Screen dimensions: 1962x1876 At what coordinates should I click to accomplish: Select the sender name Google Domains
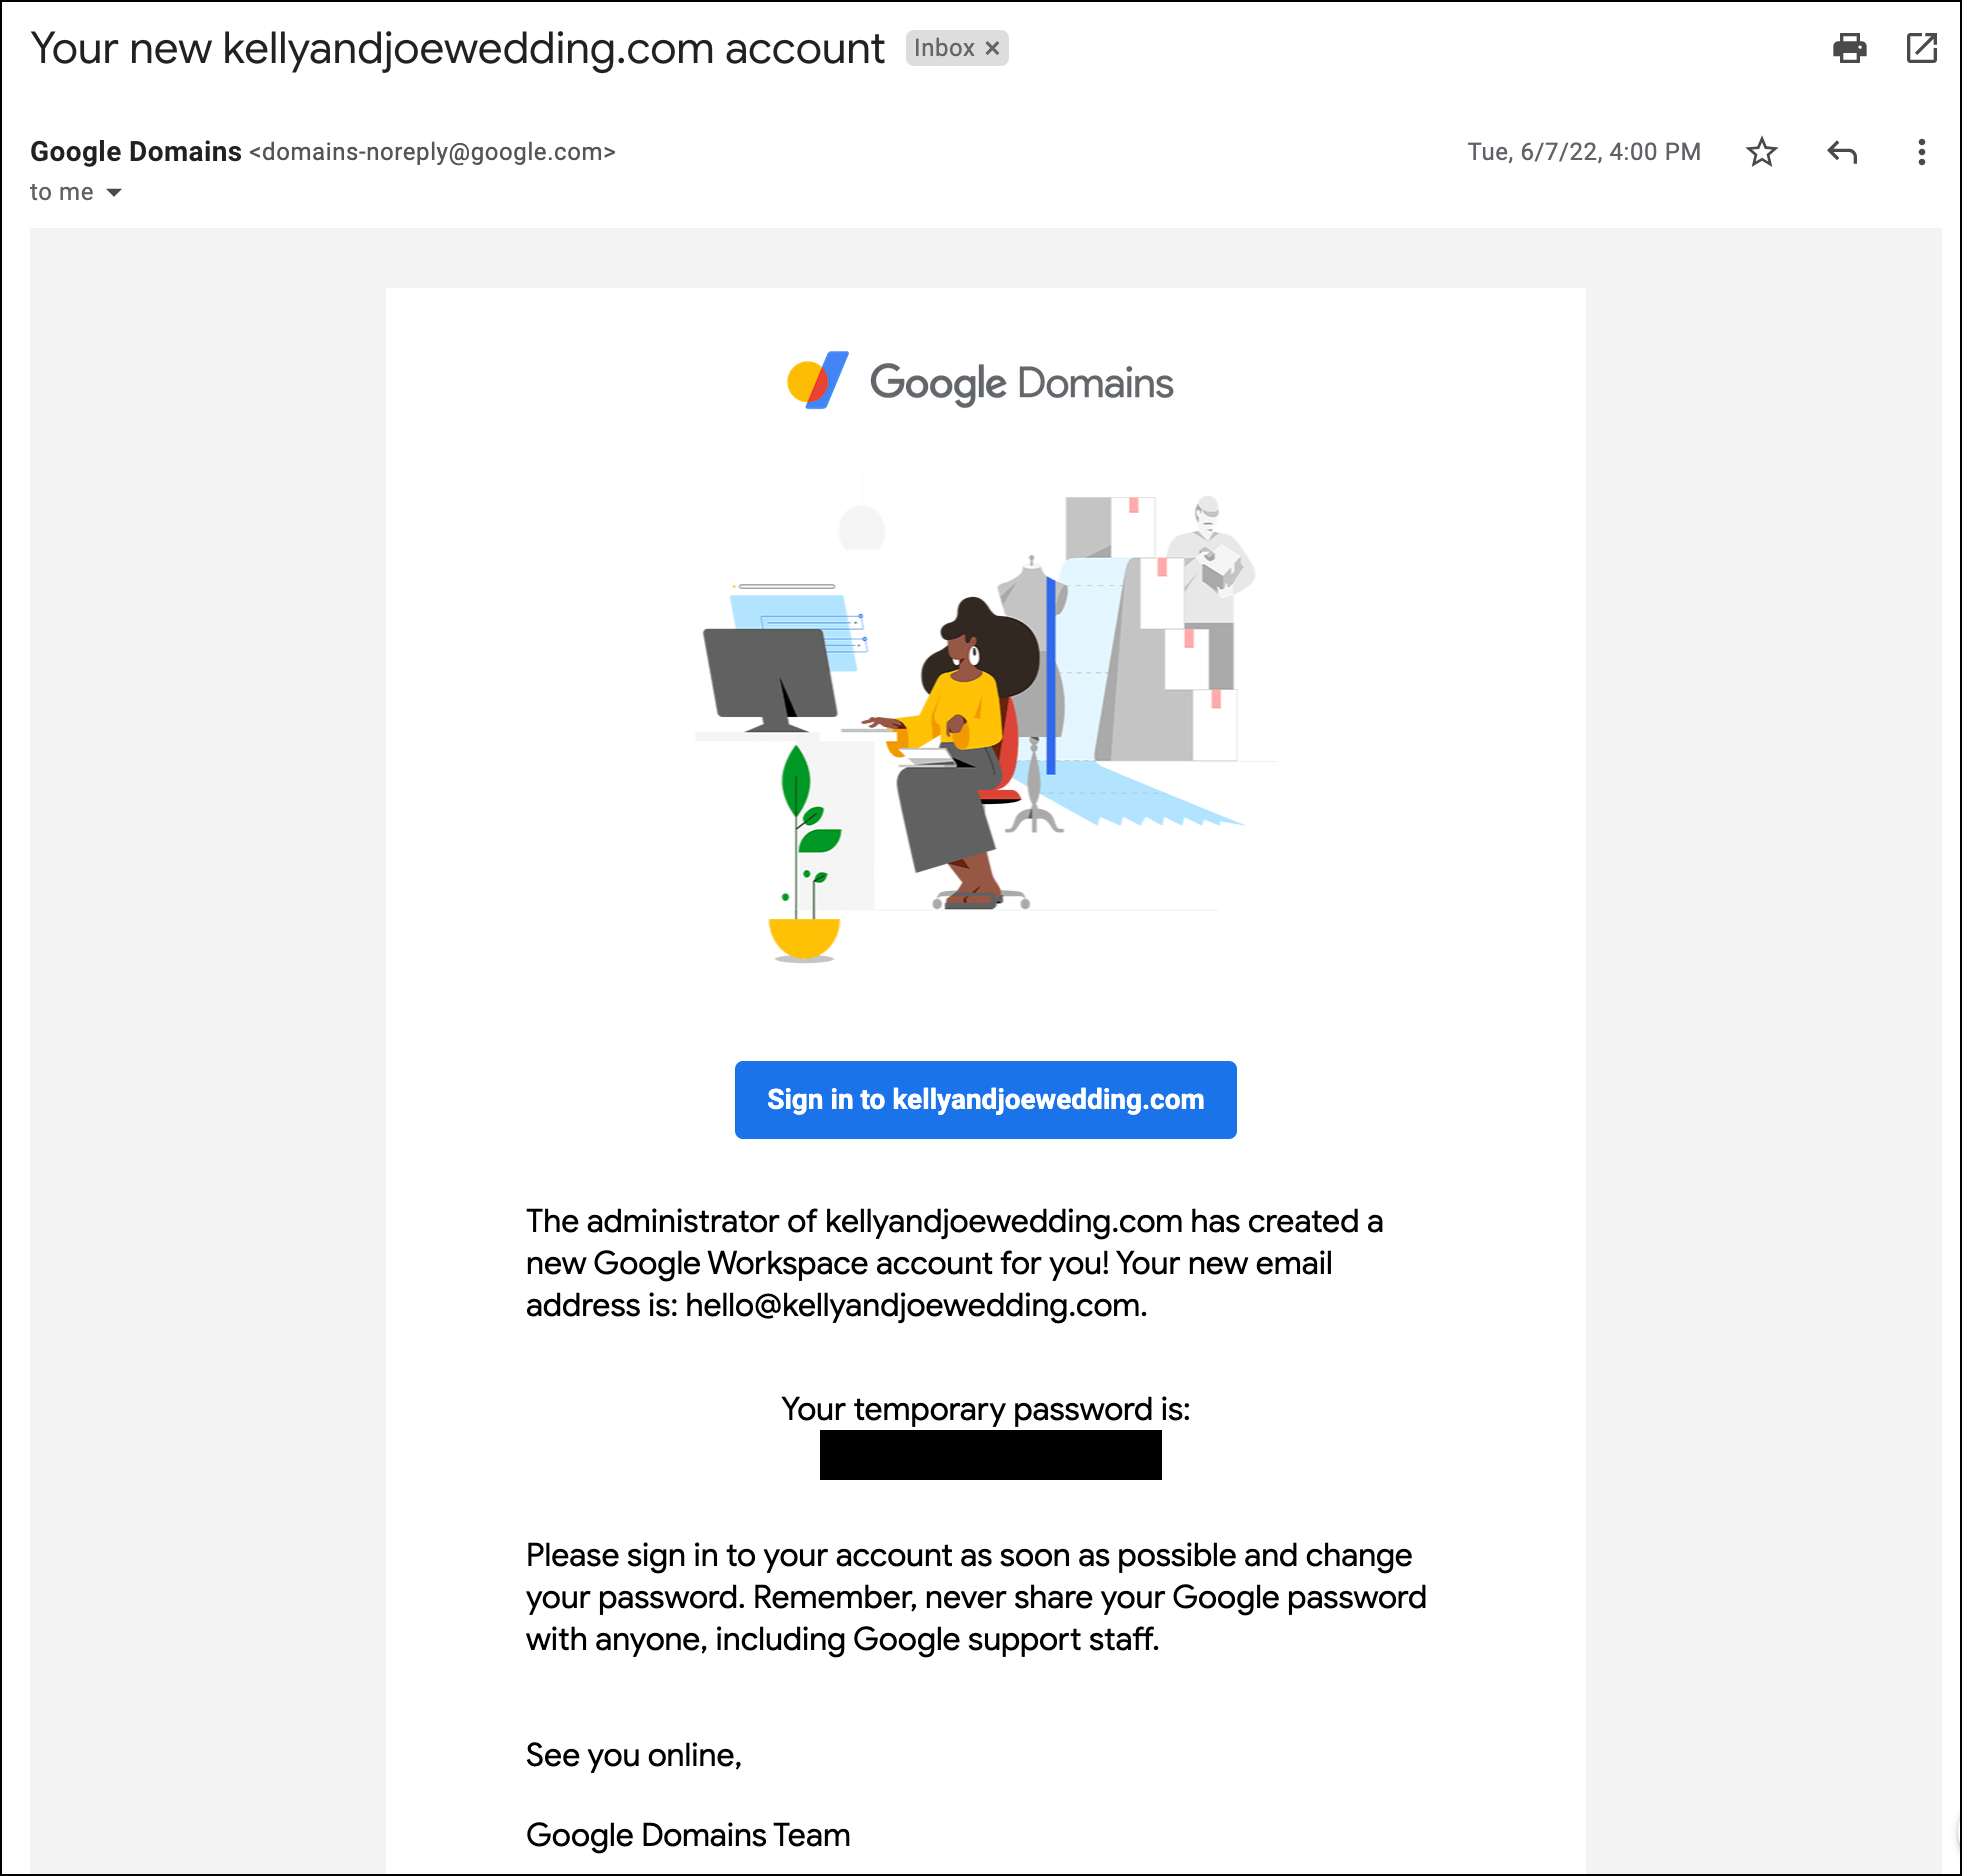136,152
